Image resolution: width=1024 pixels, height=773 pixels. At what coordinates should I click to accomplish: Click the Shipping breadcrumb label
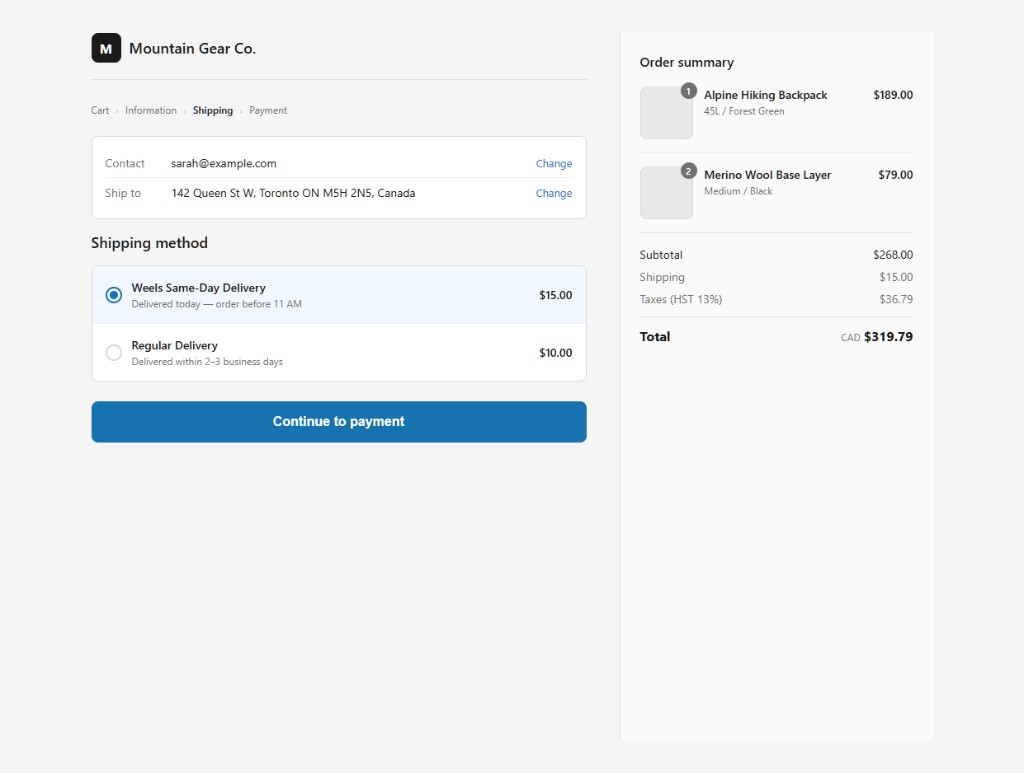[x=212, y=110]
